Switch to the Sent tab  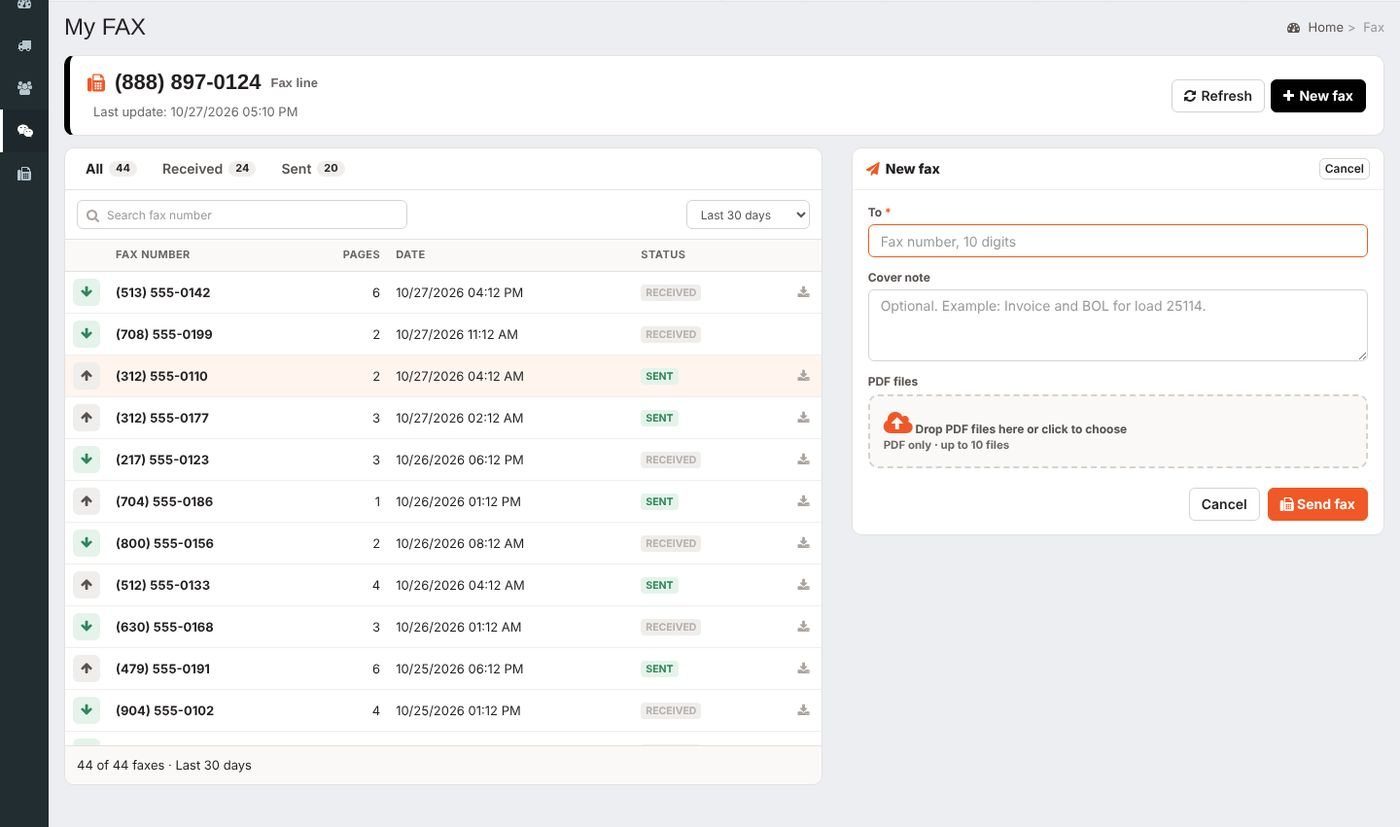pyautogui.click(x=312, y=168)
